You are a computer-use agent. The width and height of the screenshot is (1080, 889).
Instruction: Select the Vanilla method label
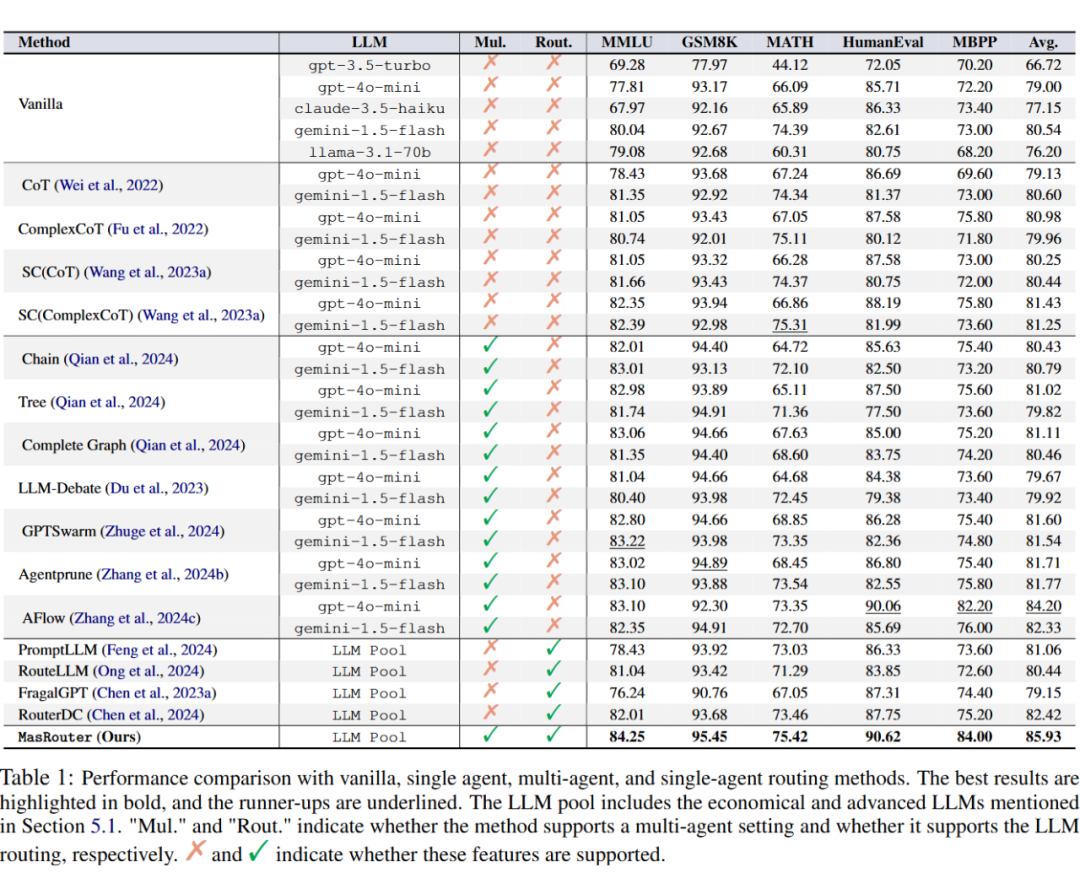click(x=41, y=104)
